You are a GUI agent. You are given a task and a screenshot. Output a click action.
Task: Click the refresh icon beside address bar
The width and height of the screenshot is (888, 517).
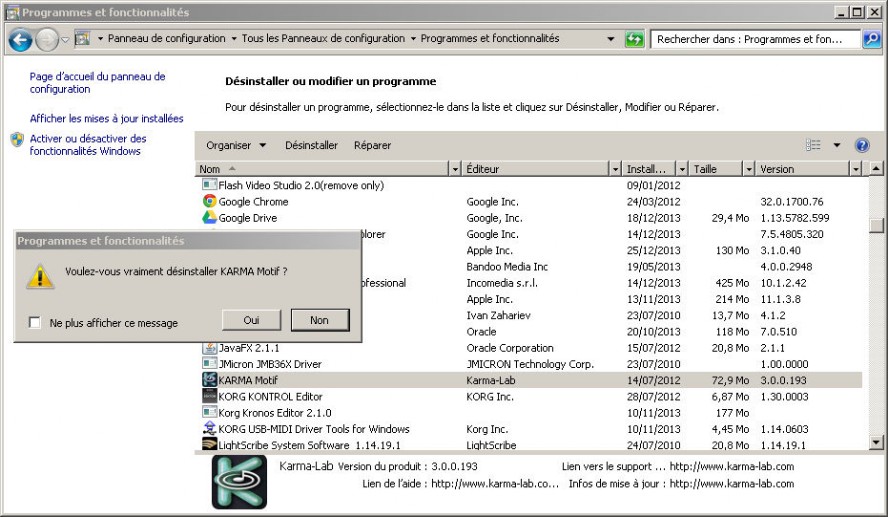click(x=634, y=39)
